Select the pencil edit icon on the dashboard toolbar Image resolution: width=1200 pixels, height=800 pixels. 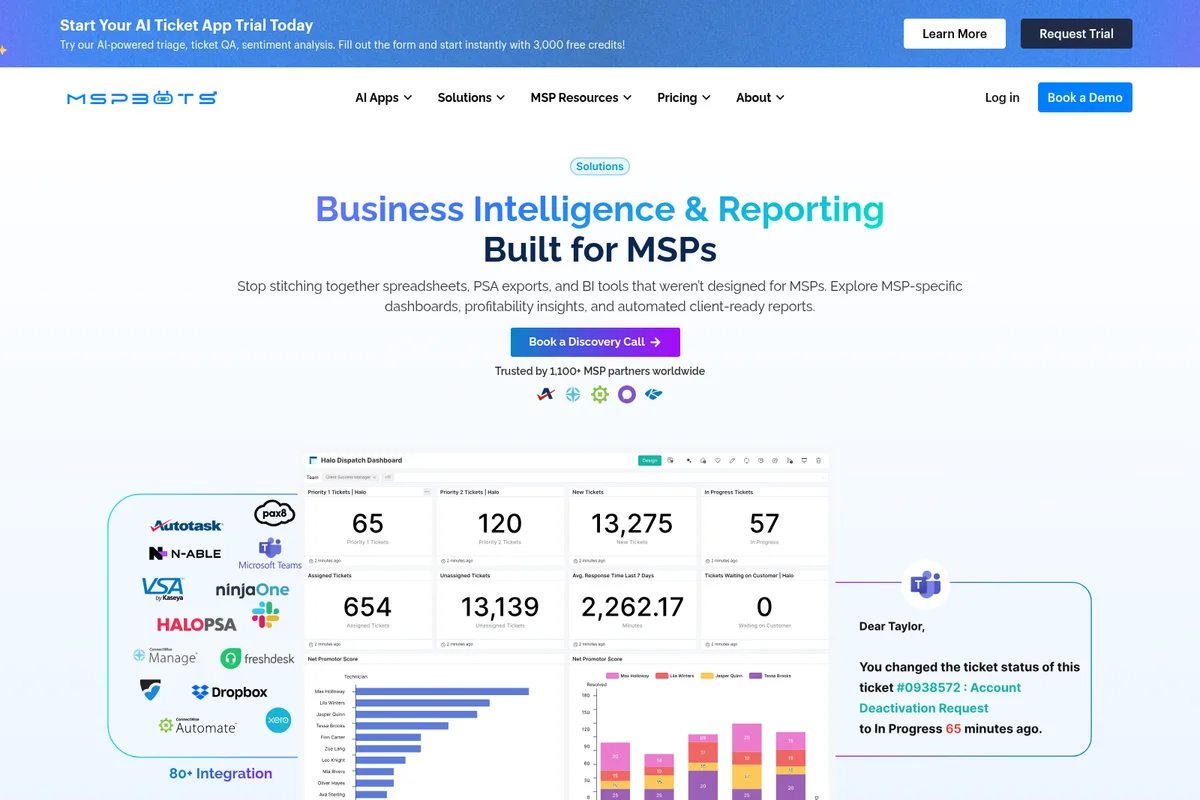coord(733,461)
